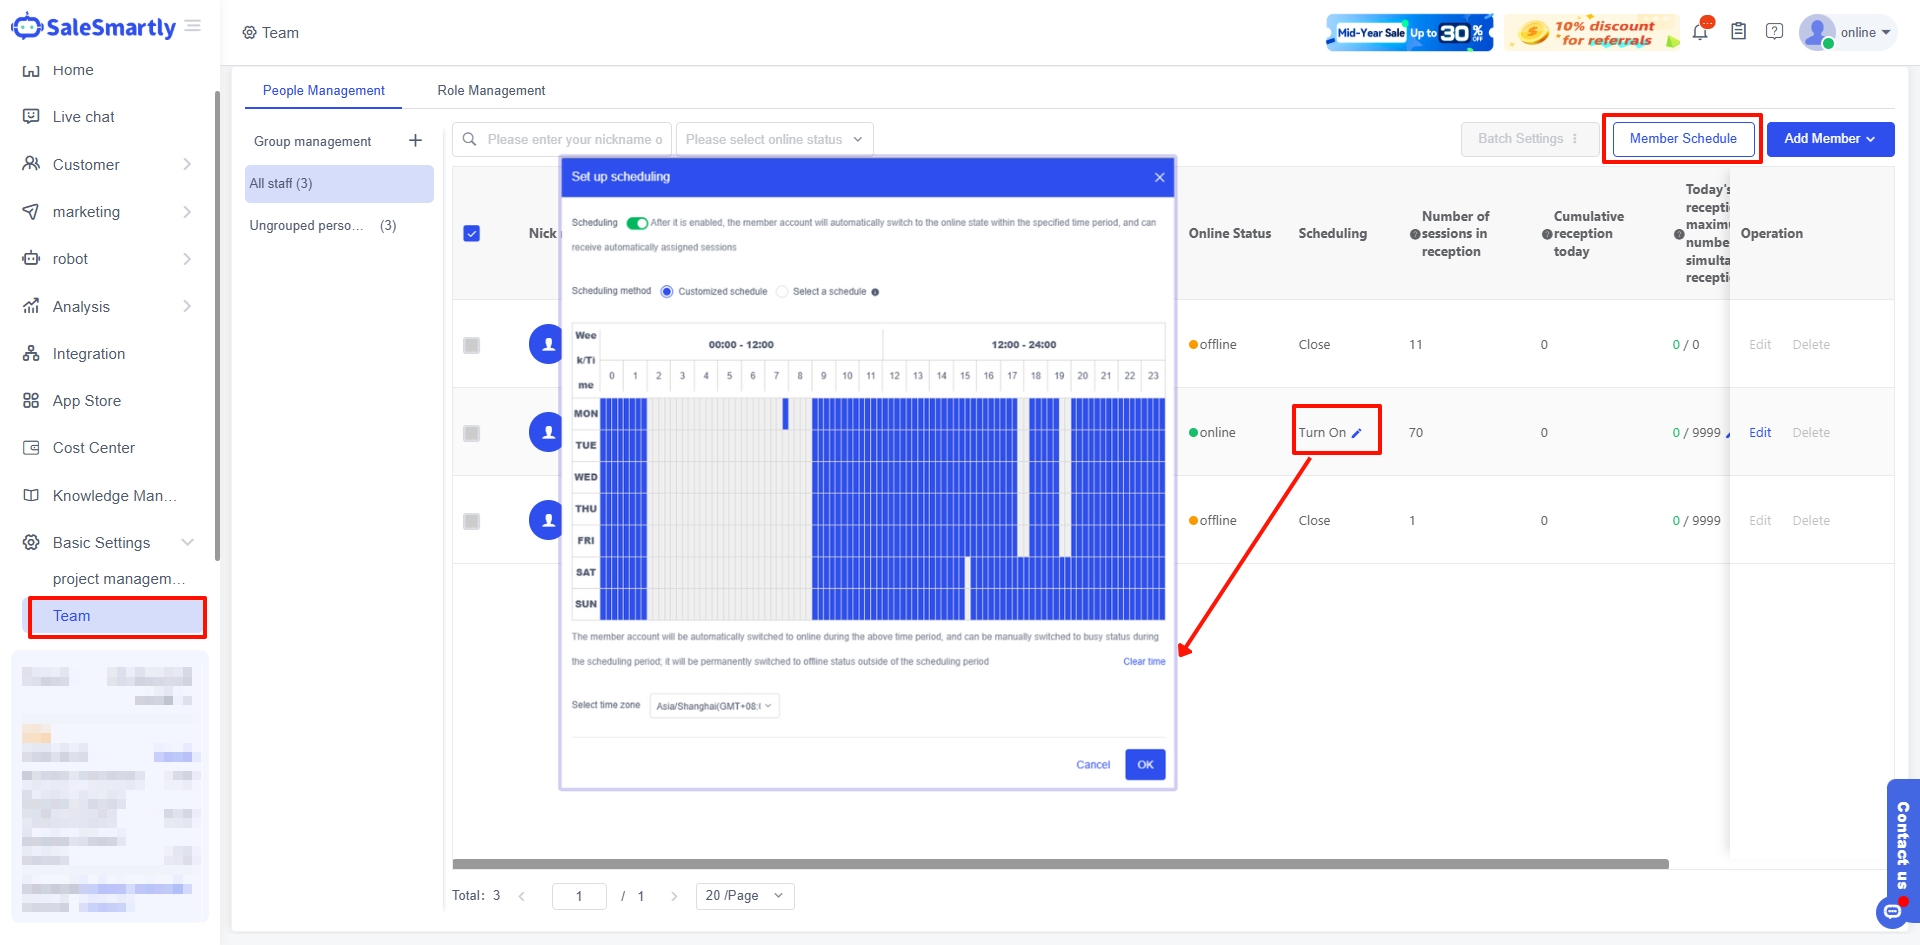Uncheck the select-all checkbox in table header
Viewport: 1920px width, 945px height.
pos(472,233)
